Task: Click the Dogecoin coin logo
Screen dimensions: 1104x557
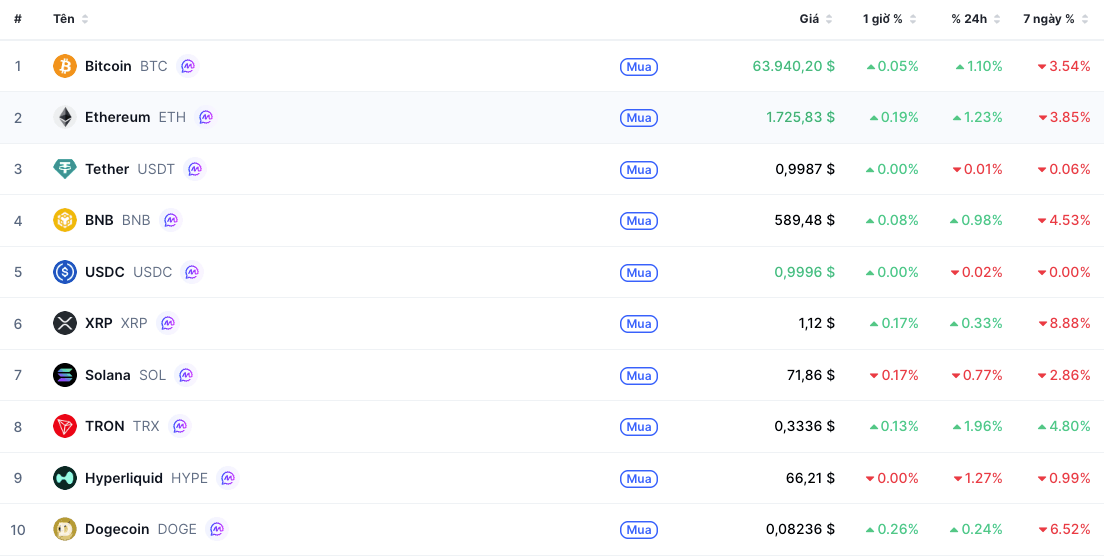Action: click(x=65, y=529)
